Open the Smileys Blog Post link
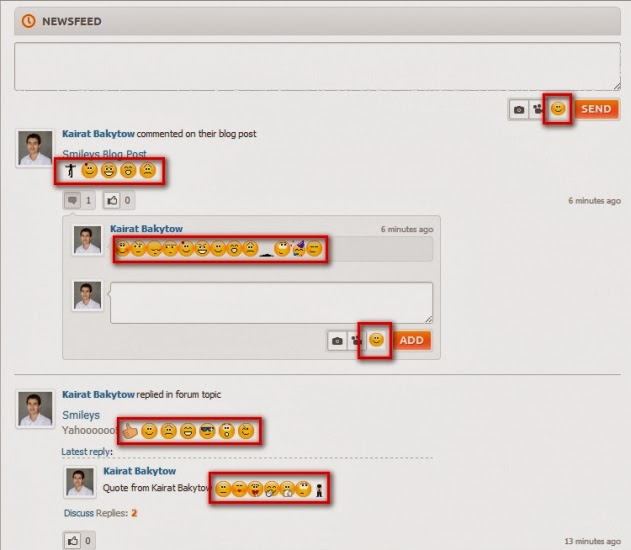The image size is (631, 550). [x=104, y=154]
